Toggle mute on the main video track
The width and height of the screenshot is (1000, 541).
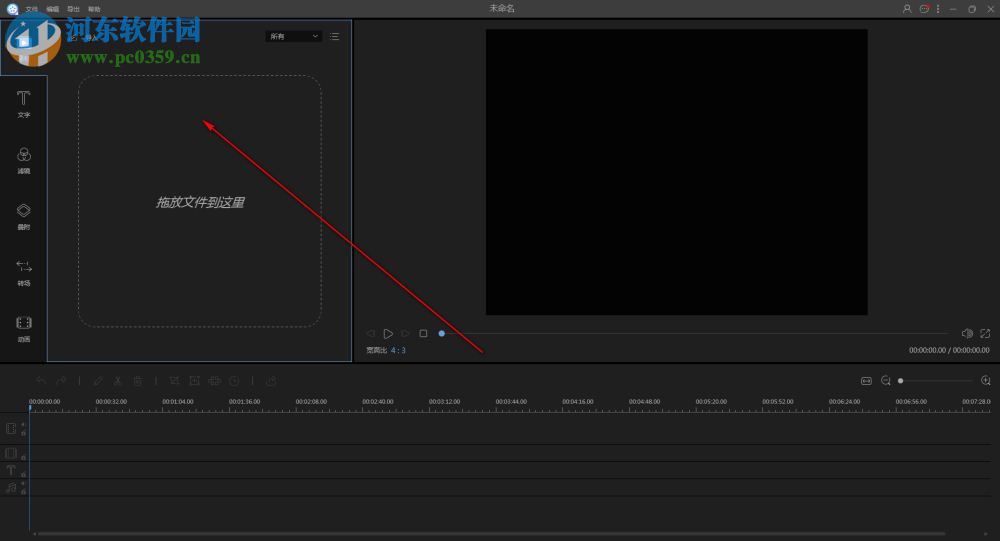(24, 424)
